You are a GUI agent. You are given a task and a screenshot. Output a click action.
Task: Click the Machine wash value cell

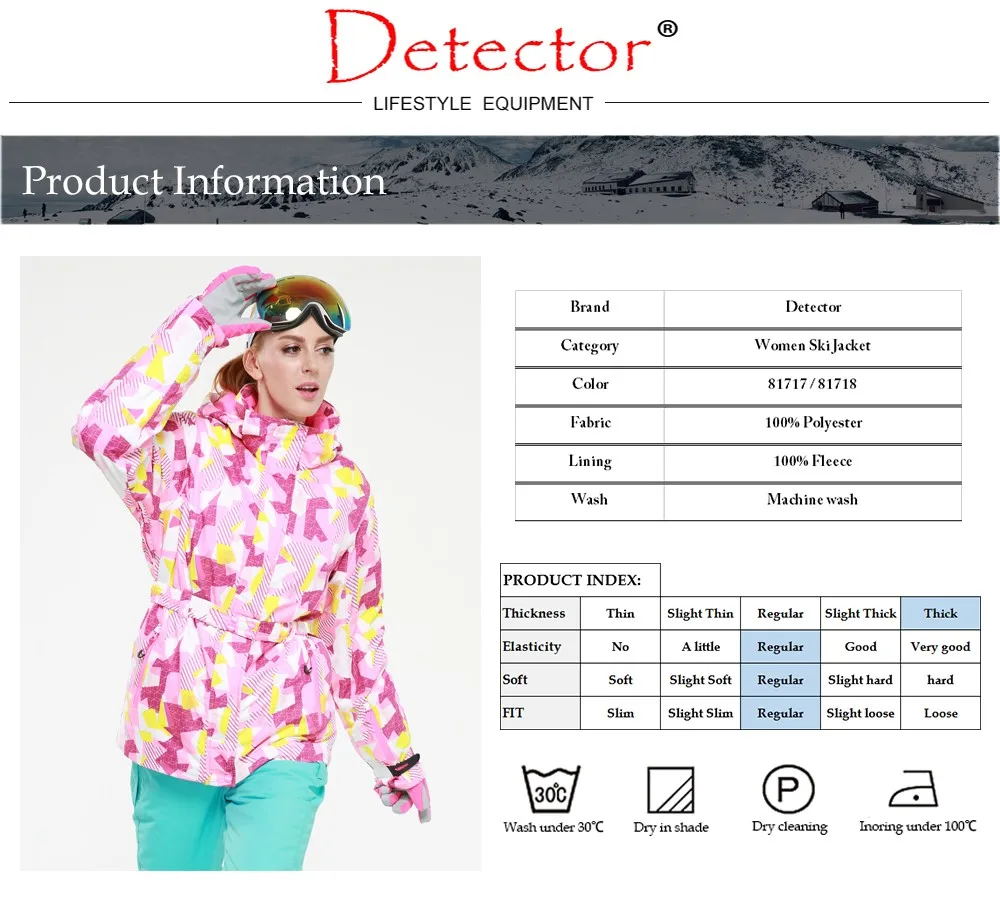coord(812,500)
